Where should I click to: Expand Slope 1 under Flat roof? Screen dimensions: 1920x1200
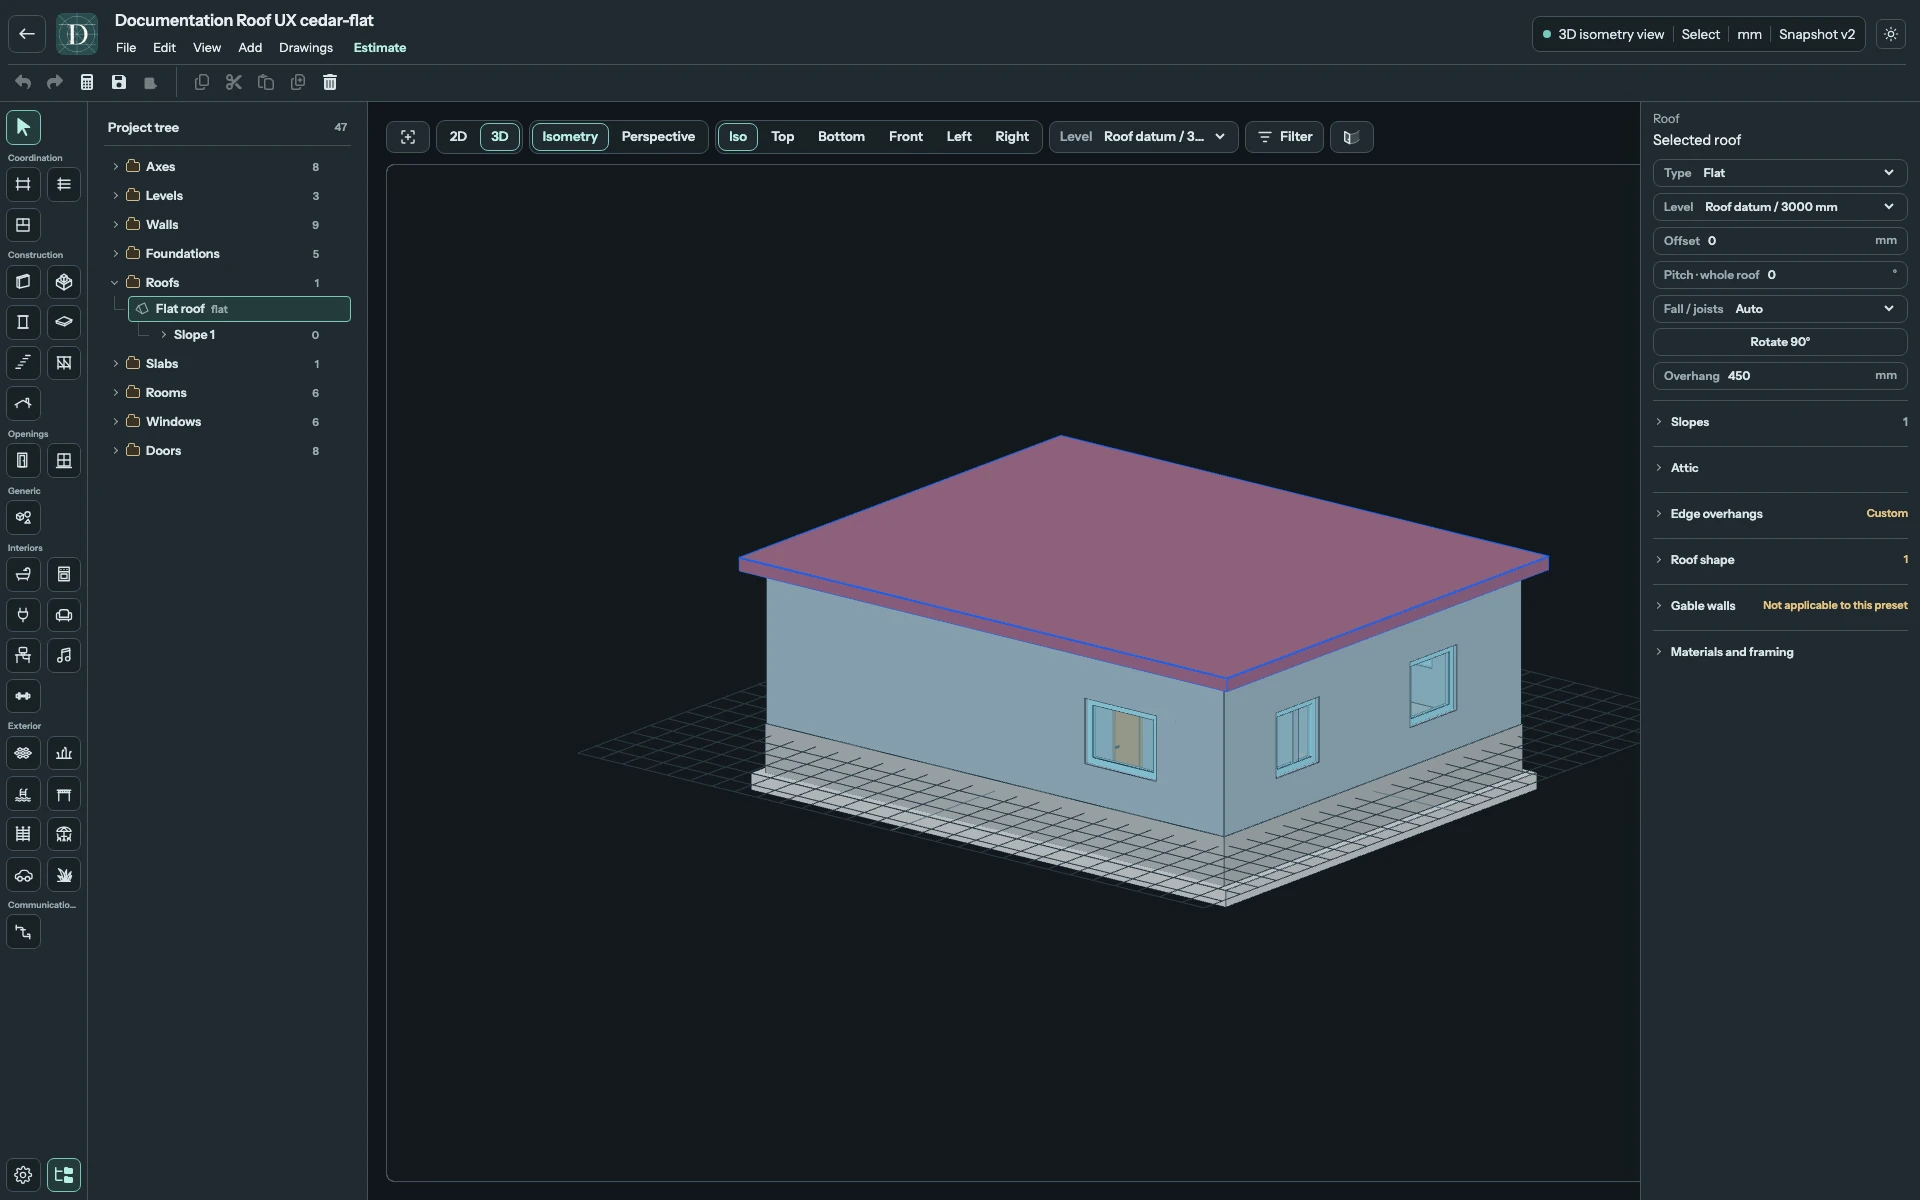click(164, 335)
